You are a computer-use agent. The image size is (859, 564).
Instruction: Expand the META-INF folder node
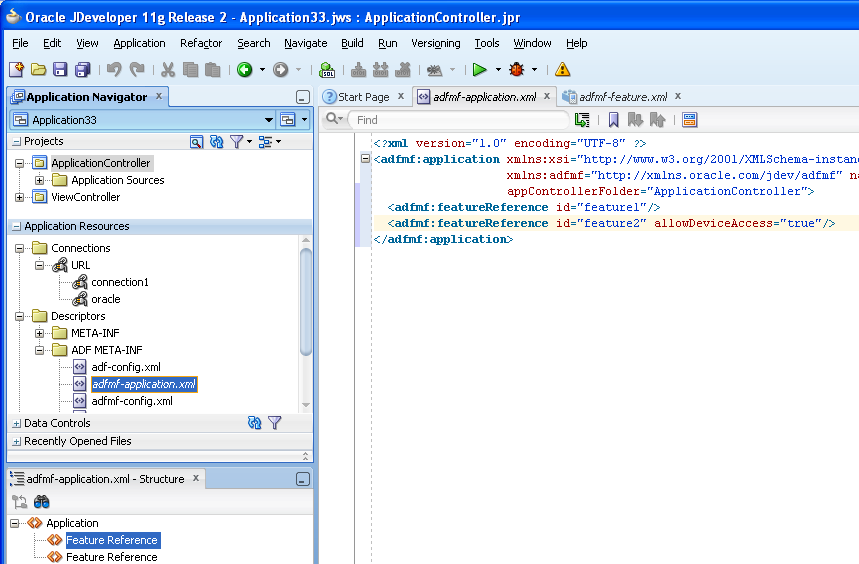pos(39,333)
